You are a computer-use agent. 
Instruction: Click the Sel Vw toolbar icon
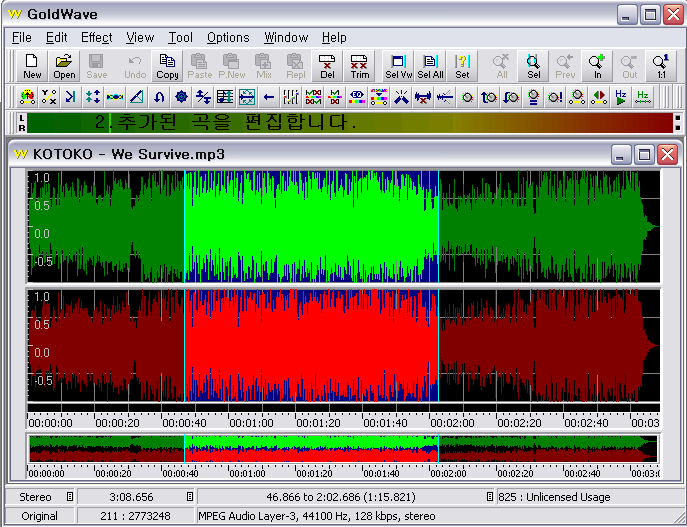coord(398,66)
